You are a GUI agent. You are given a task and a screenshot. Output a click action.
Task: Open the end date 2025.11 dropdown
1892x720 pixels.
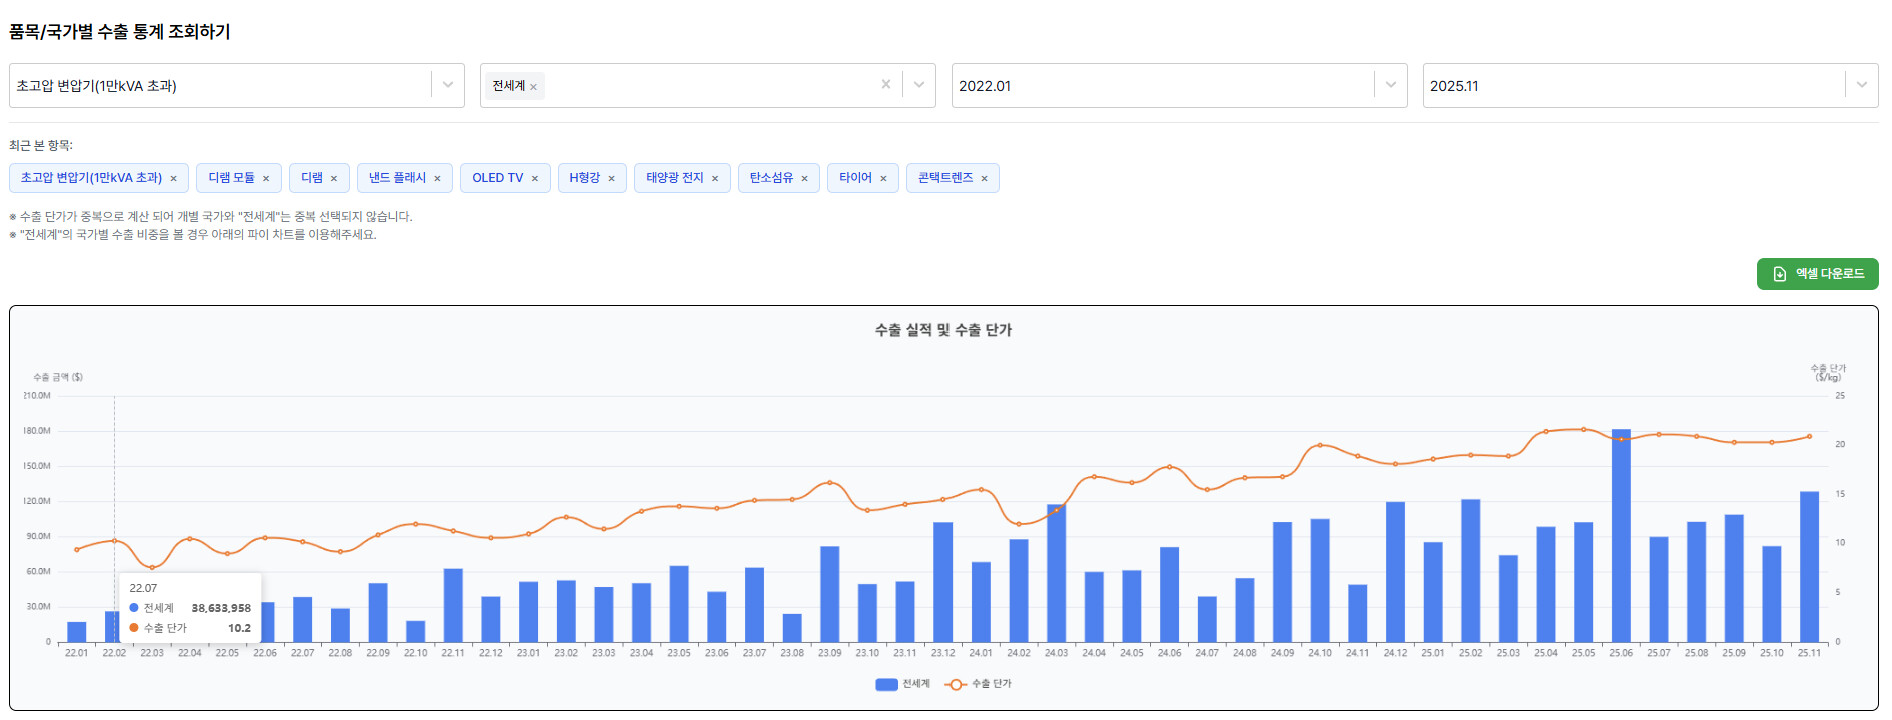tap(1861, 85)
